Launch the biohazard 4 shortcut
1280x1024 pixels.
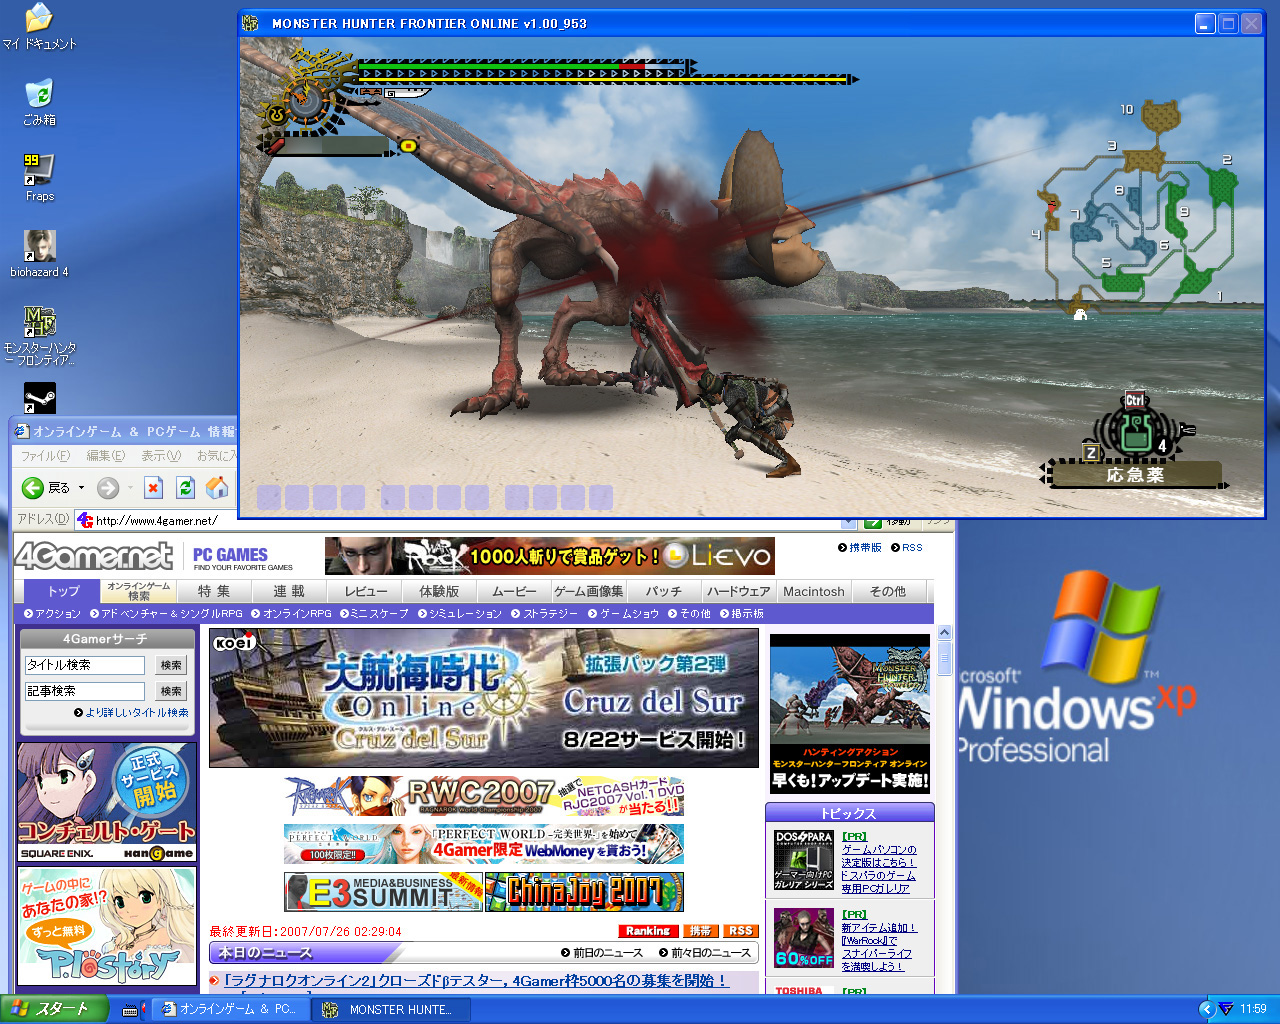(x=39, y=254)
